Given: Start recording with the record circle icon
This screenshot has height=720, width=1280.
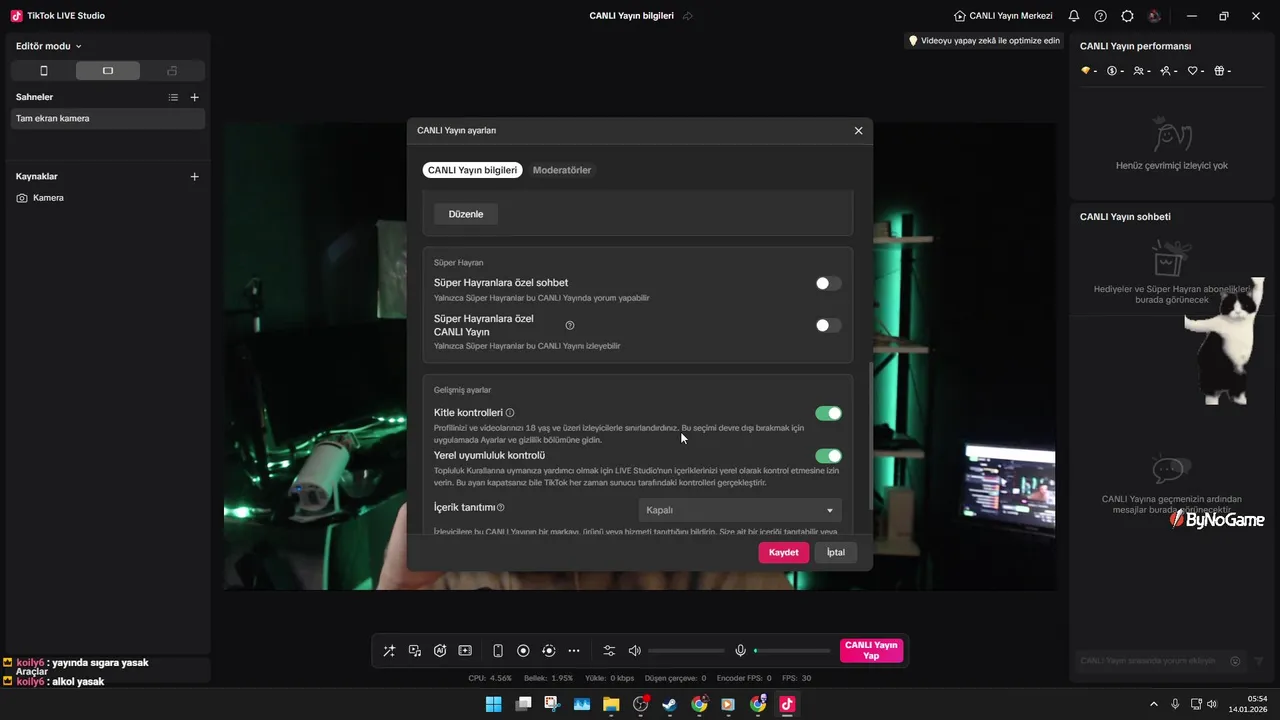Looking at the screenshot, I should pyautogui.click(x=523, y=651).
